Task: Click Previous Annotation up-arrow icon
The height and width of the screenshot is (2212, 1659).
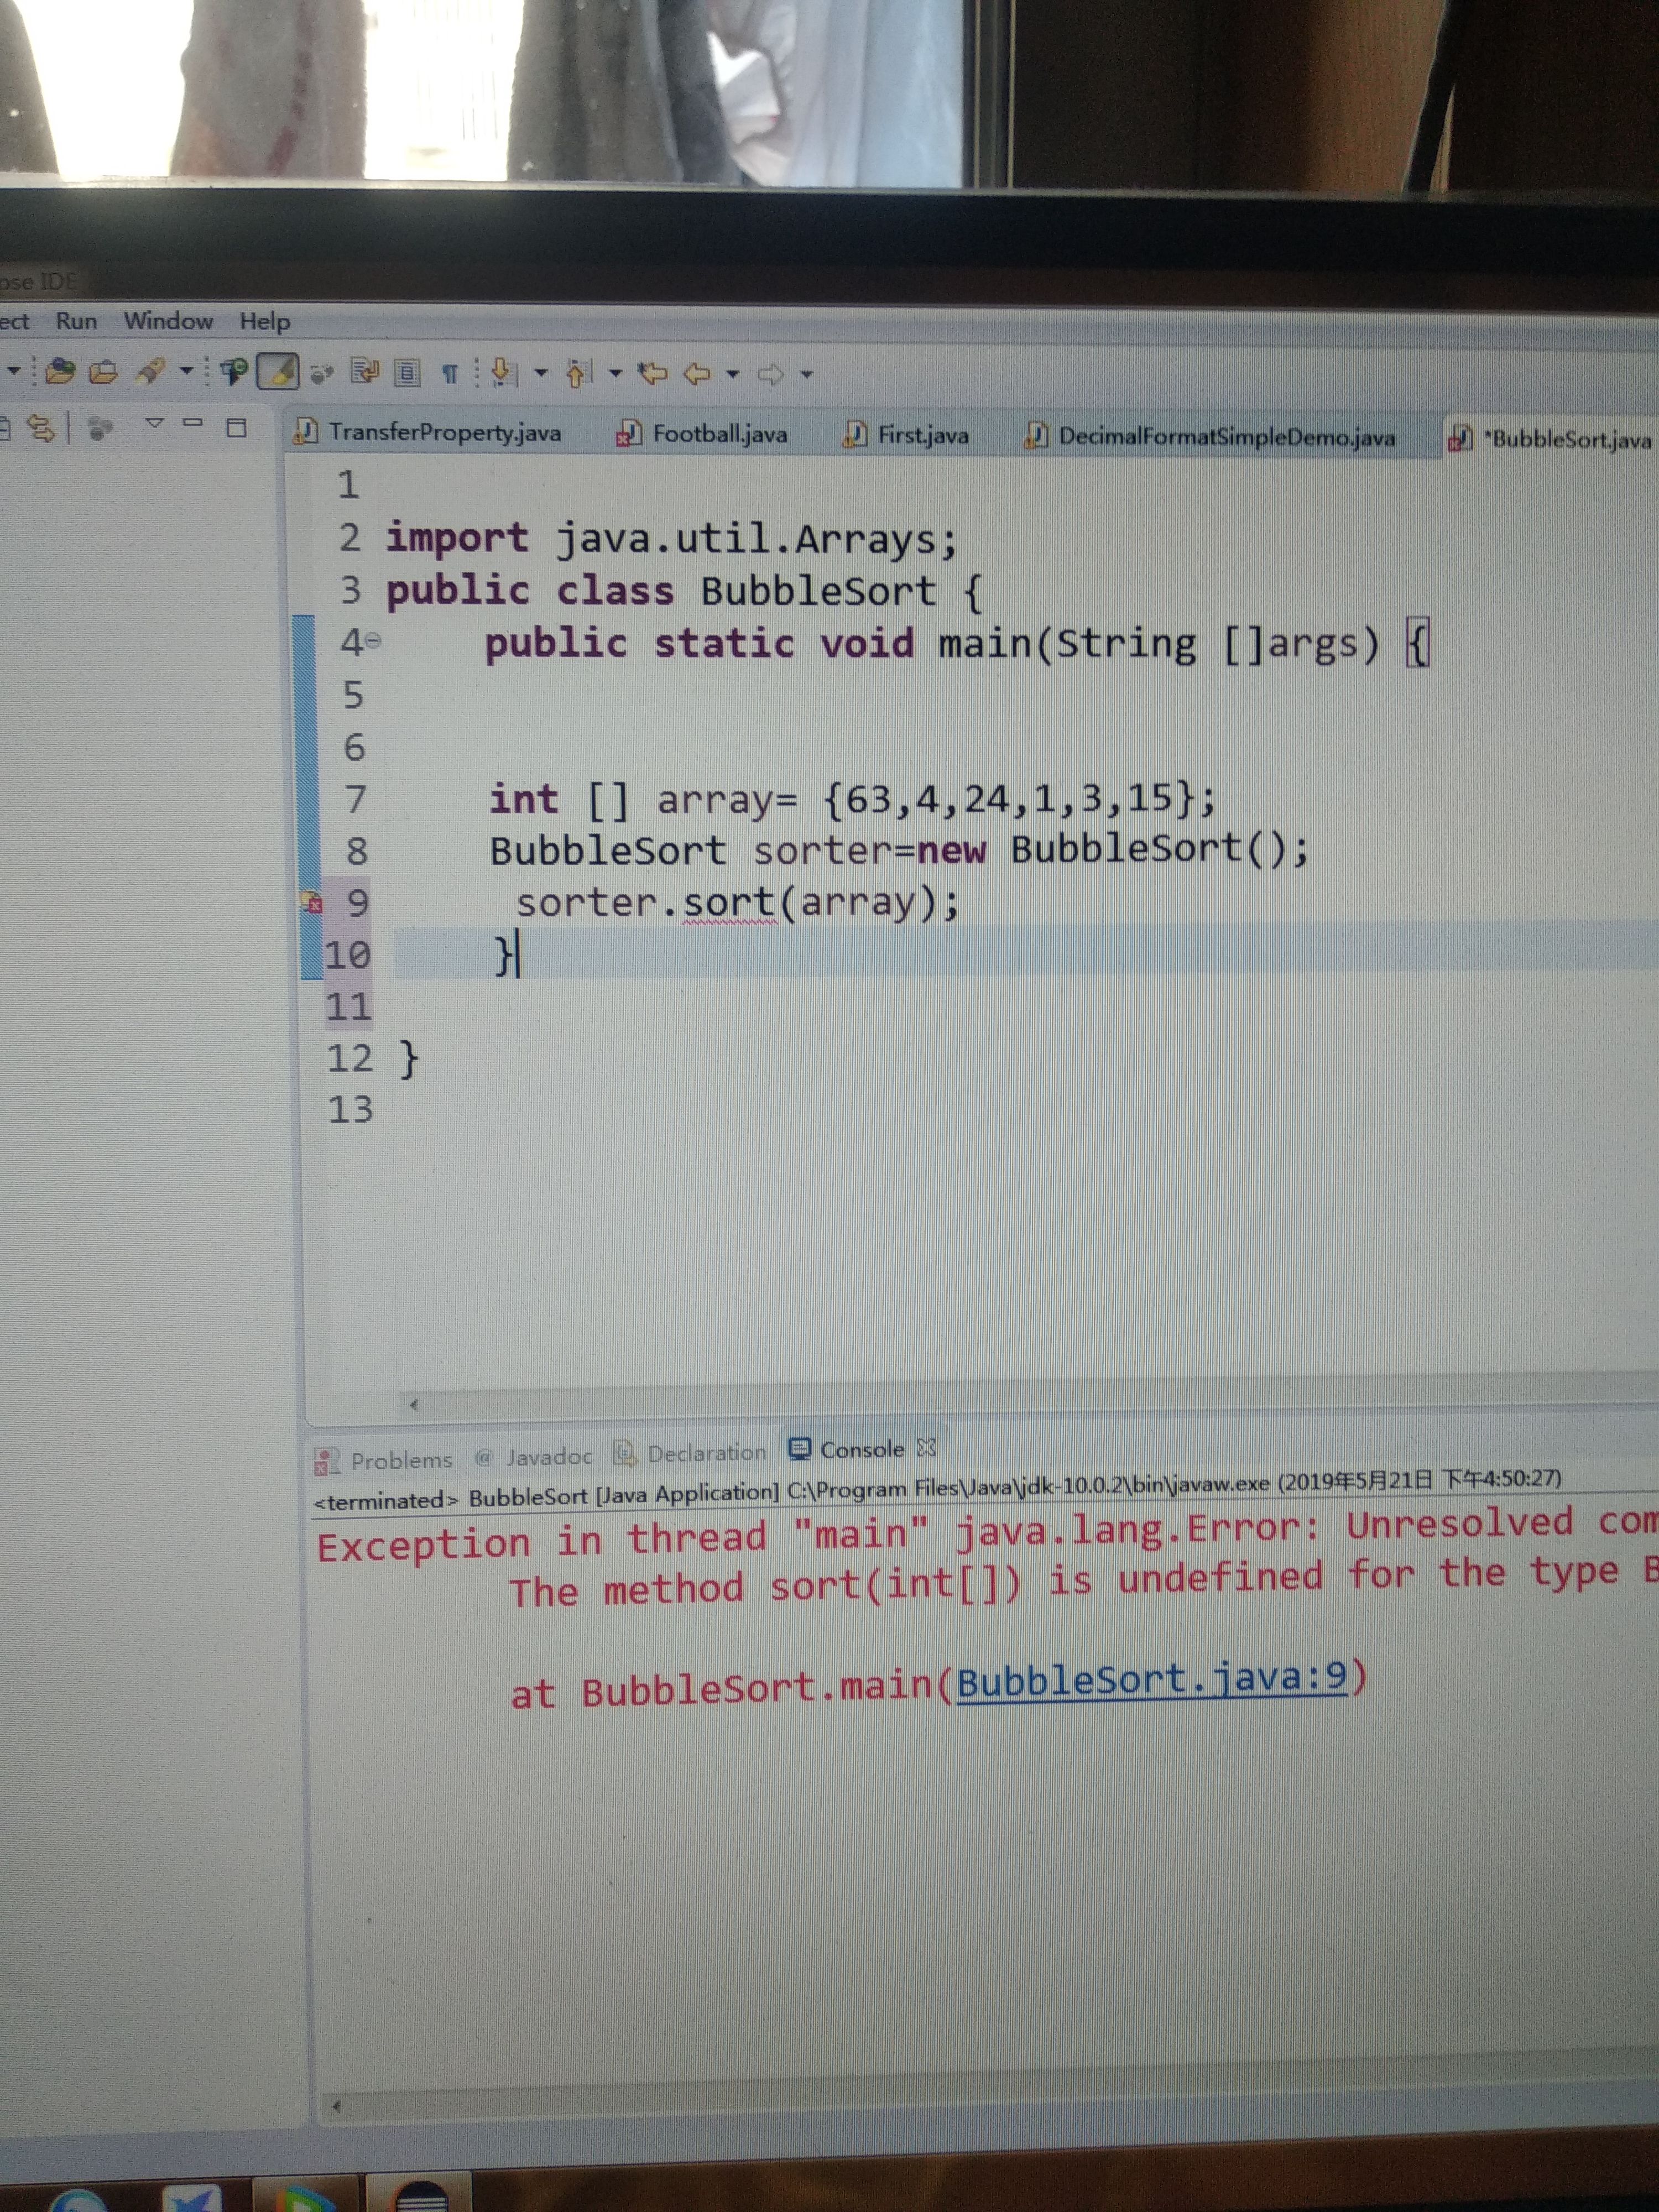Action: (x=579, y=374)
